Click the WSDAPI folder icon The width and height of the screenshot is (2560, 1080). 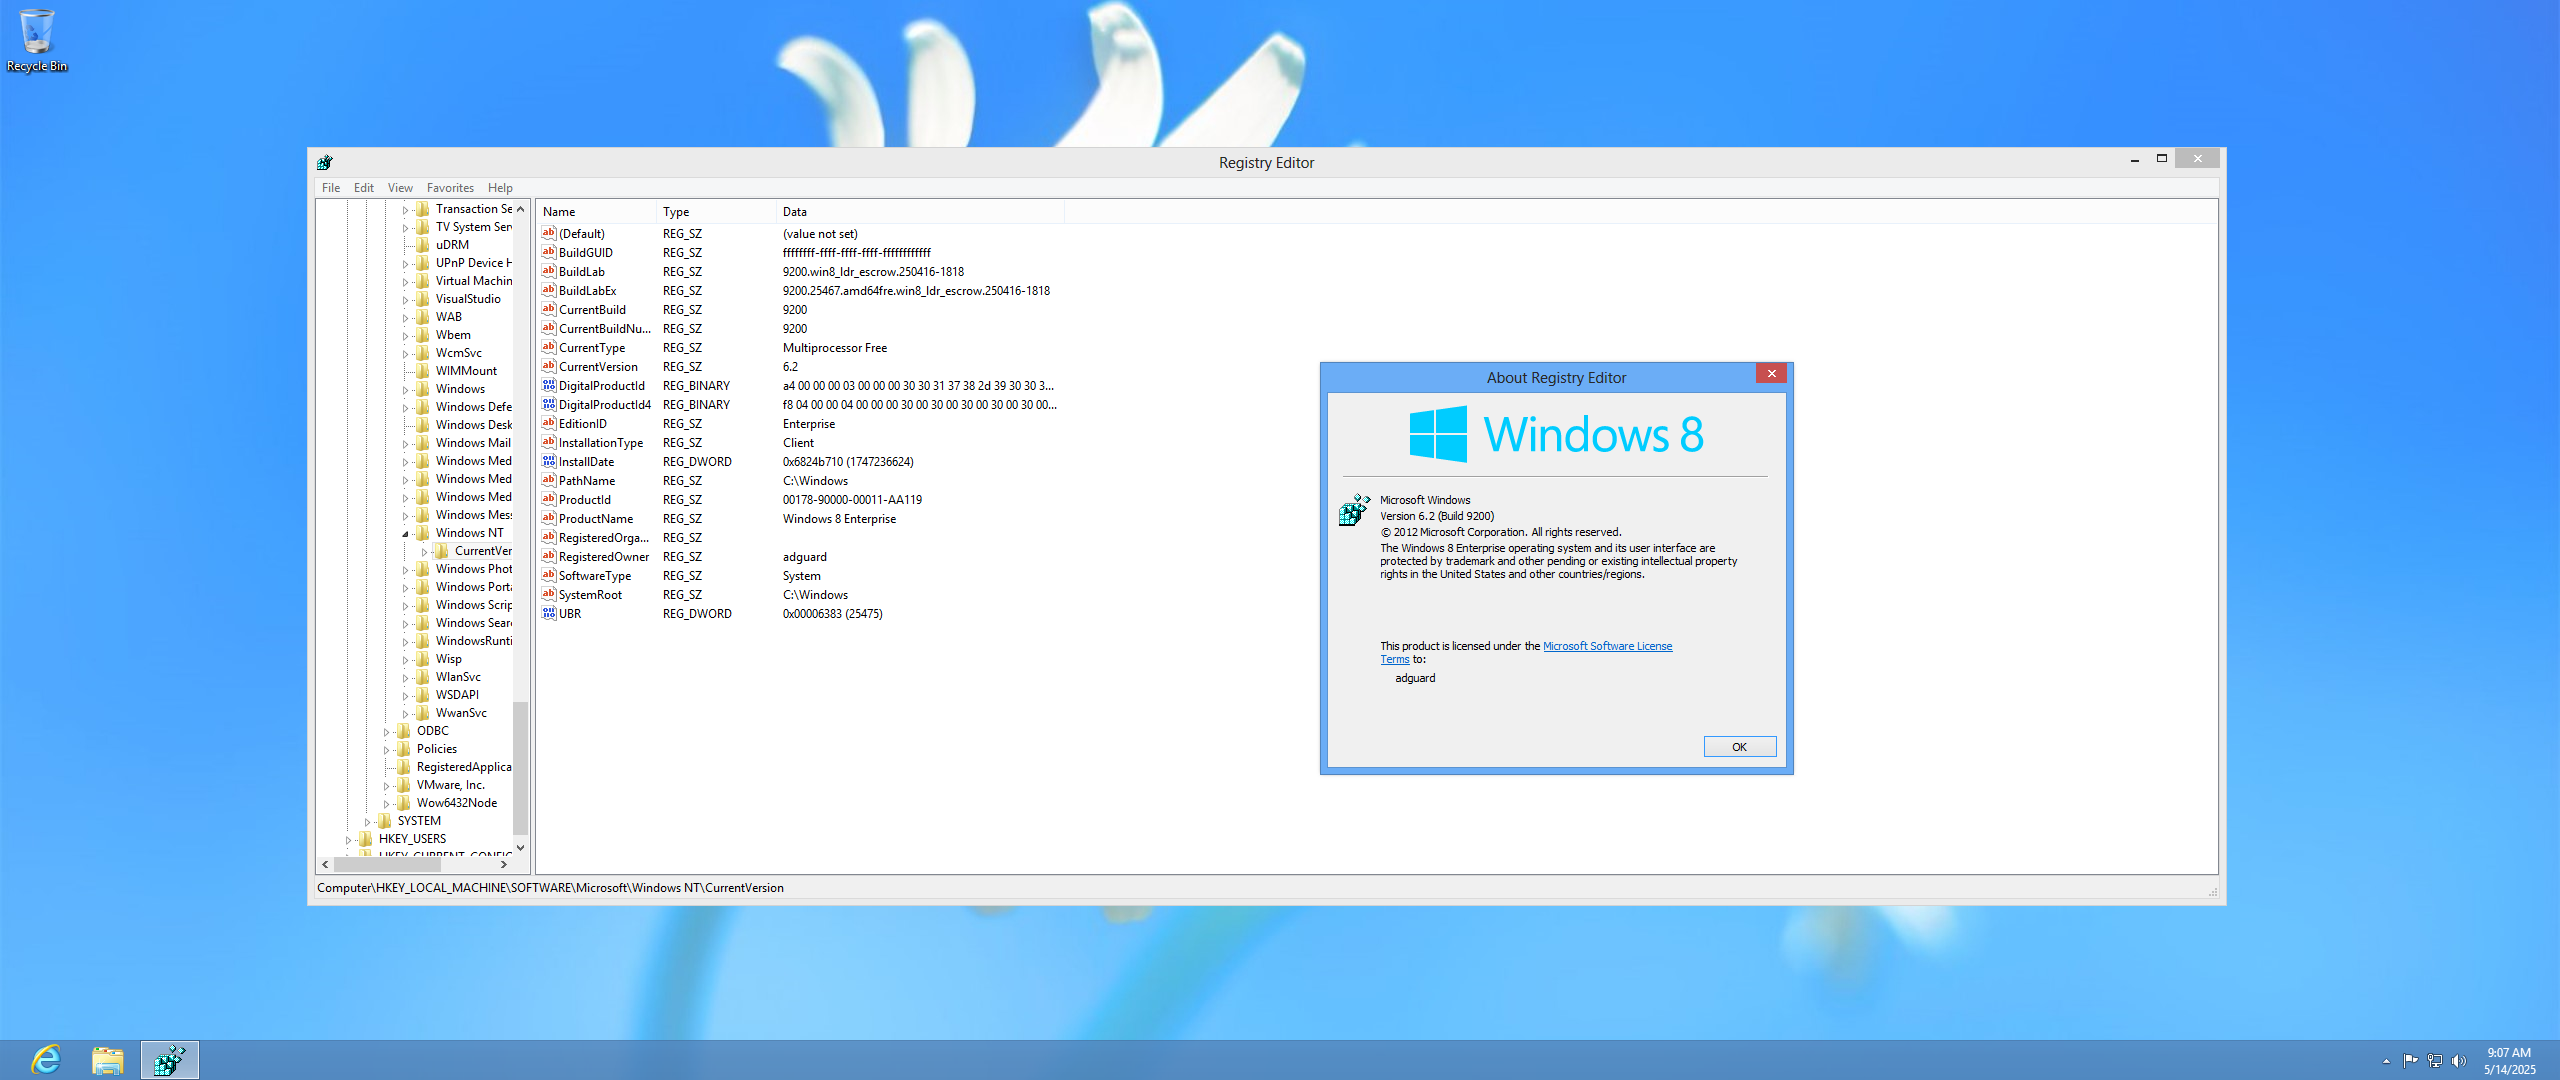coord(422,694)
